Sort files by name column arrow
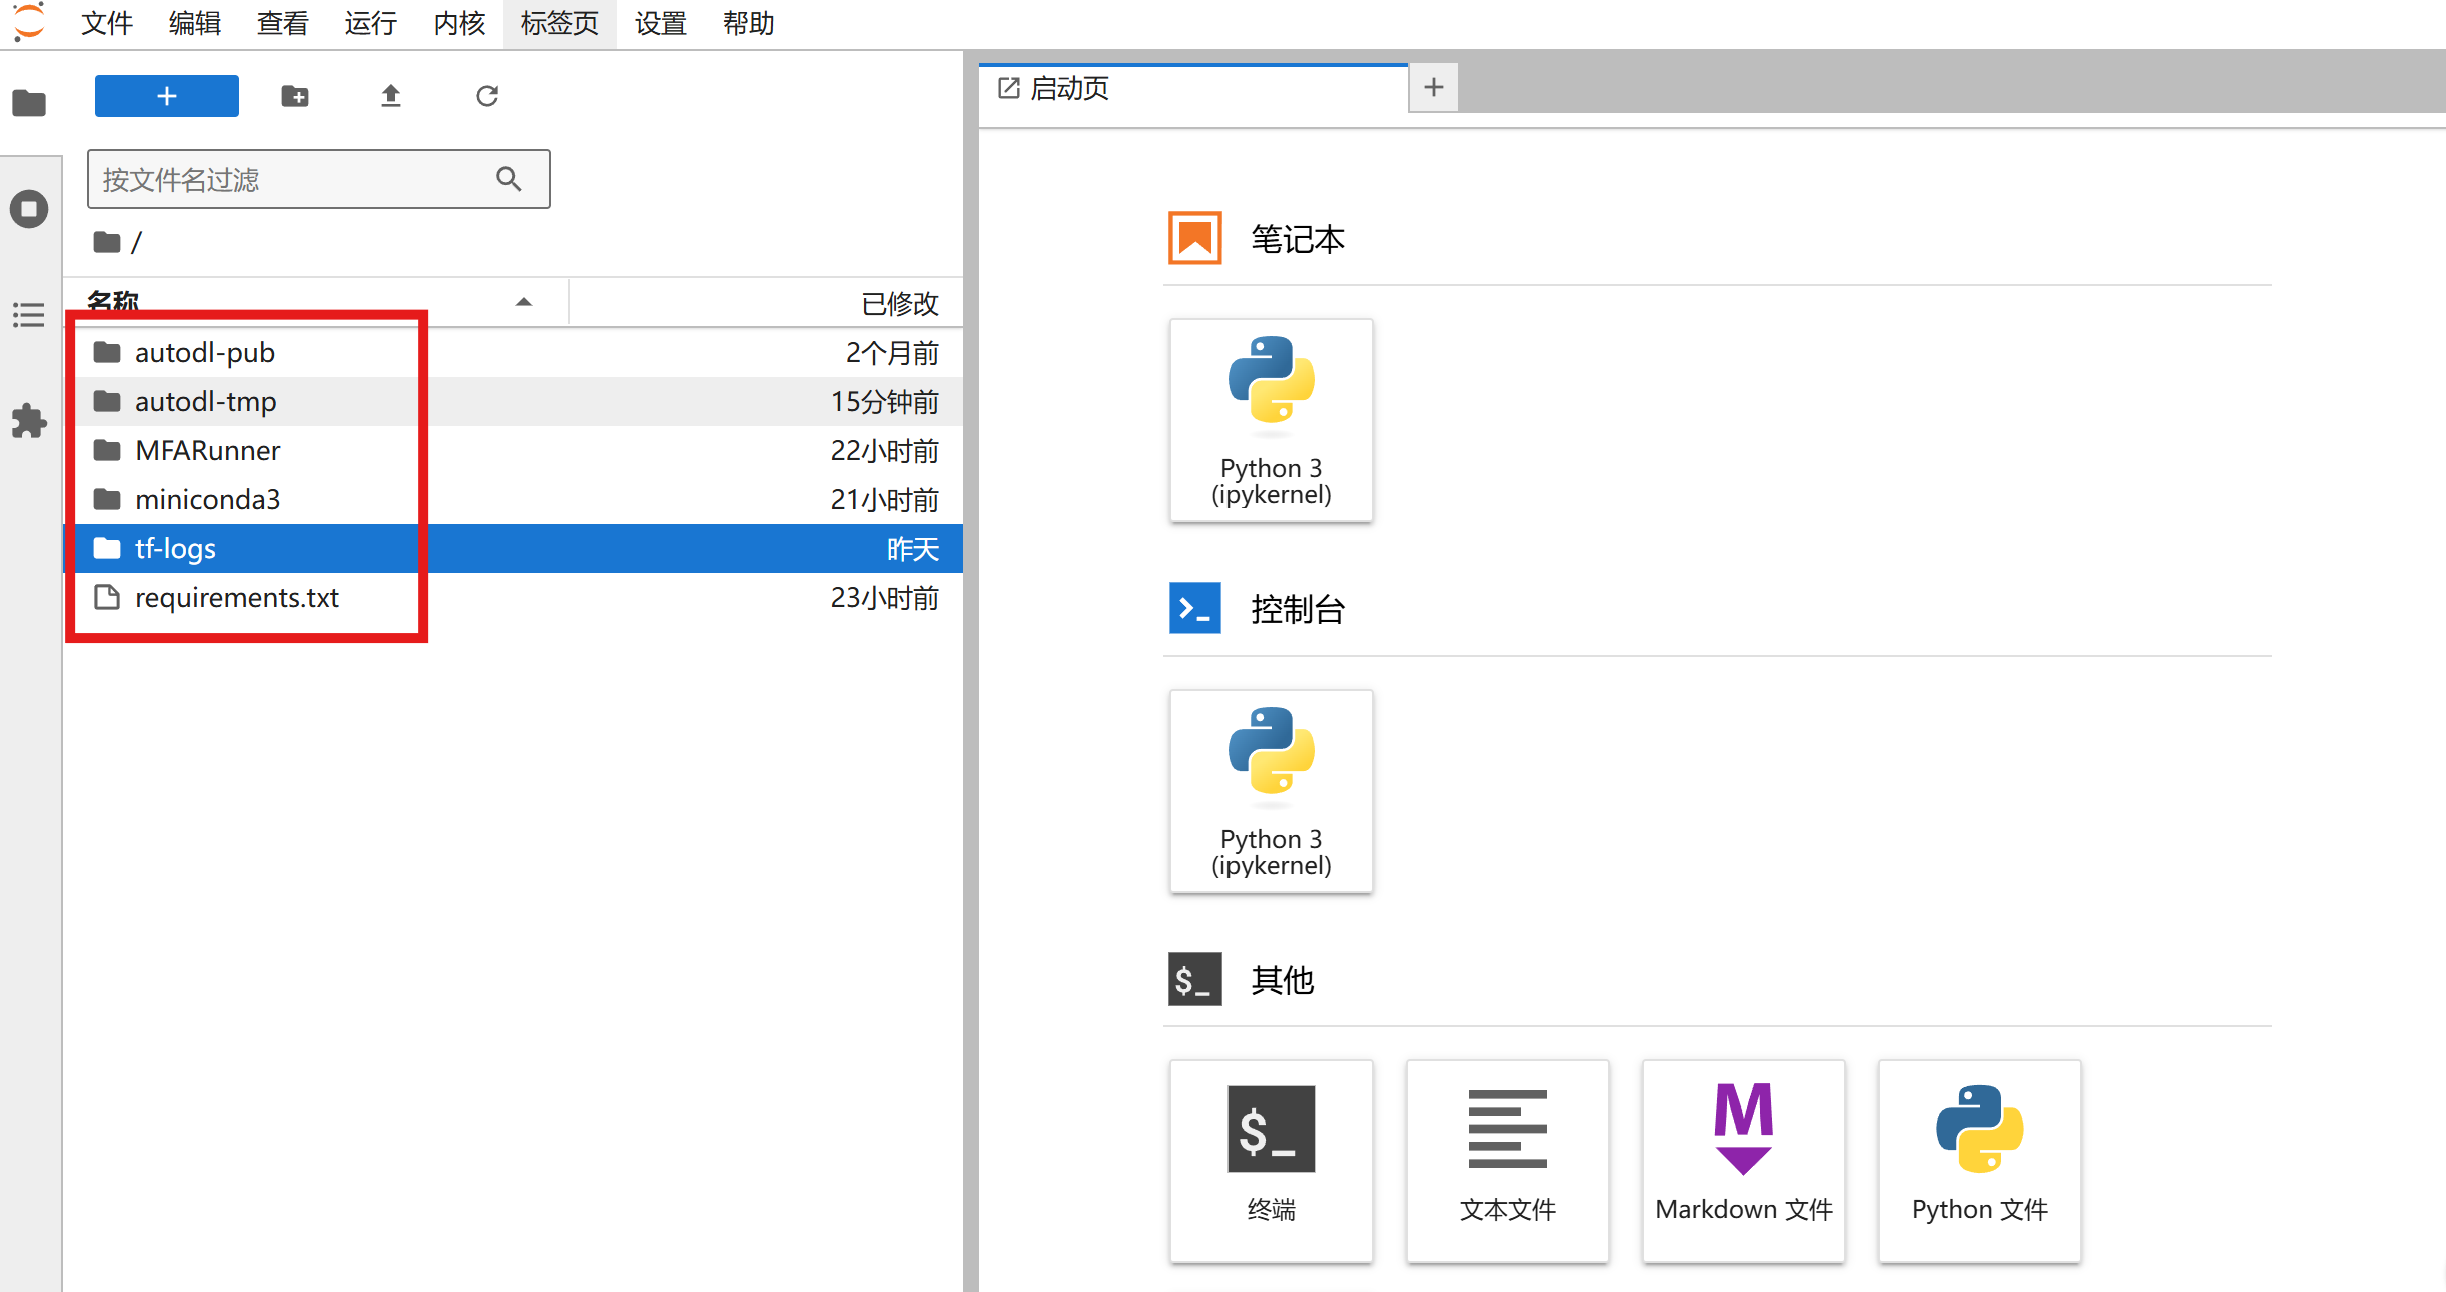The image size is (2446, 1292). (523, 302)
